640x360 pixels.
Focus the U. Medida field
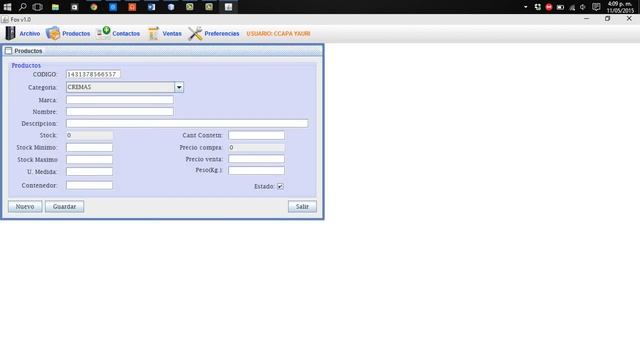point(89,172)
